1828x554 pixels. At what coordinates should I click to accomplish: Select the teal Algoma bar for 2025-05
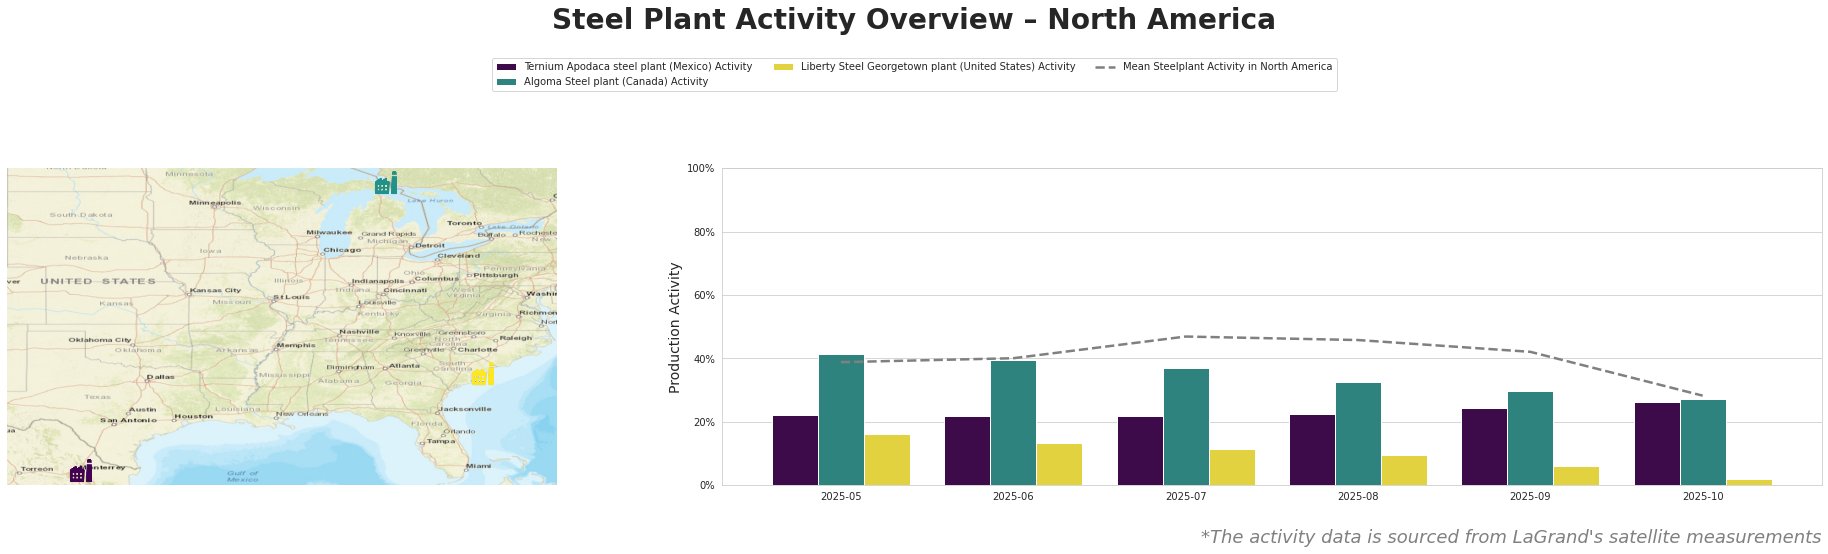(x=841, y=420)
